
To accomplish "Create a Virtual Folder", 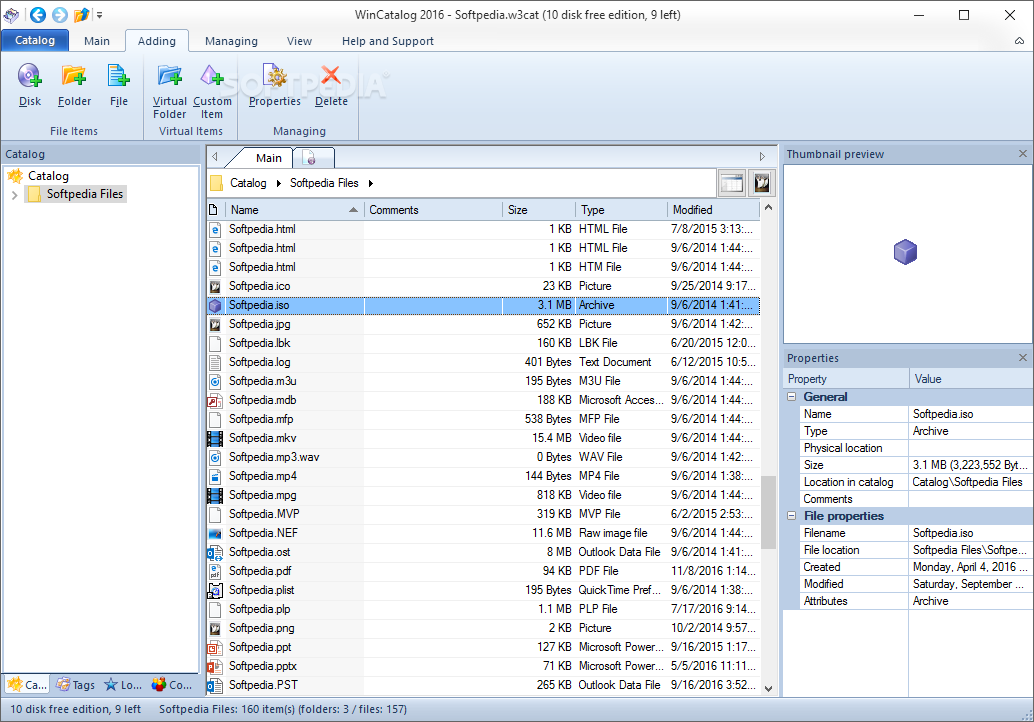I will [x=169, y=91].
